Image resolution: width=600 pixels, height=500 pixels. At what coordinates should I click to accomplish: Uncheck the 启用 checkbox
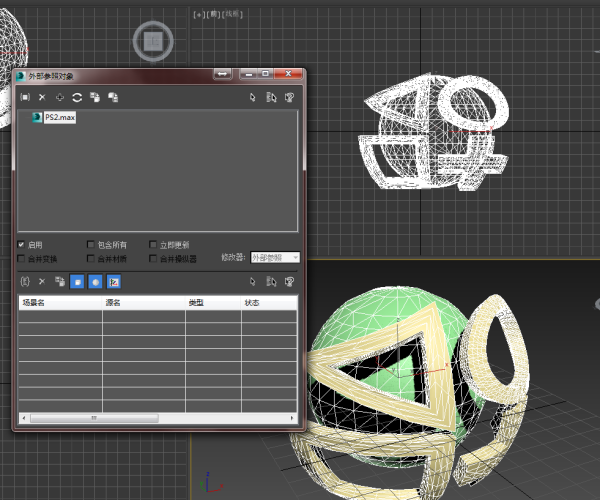21,244
